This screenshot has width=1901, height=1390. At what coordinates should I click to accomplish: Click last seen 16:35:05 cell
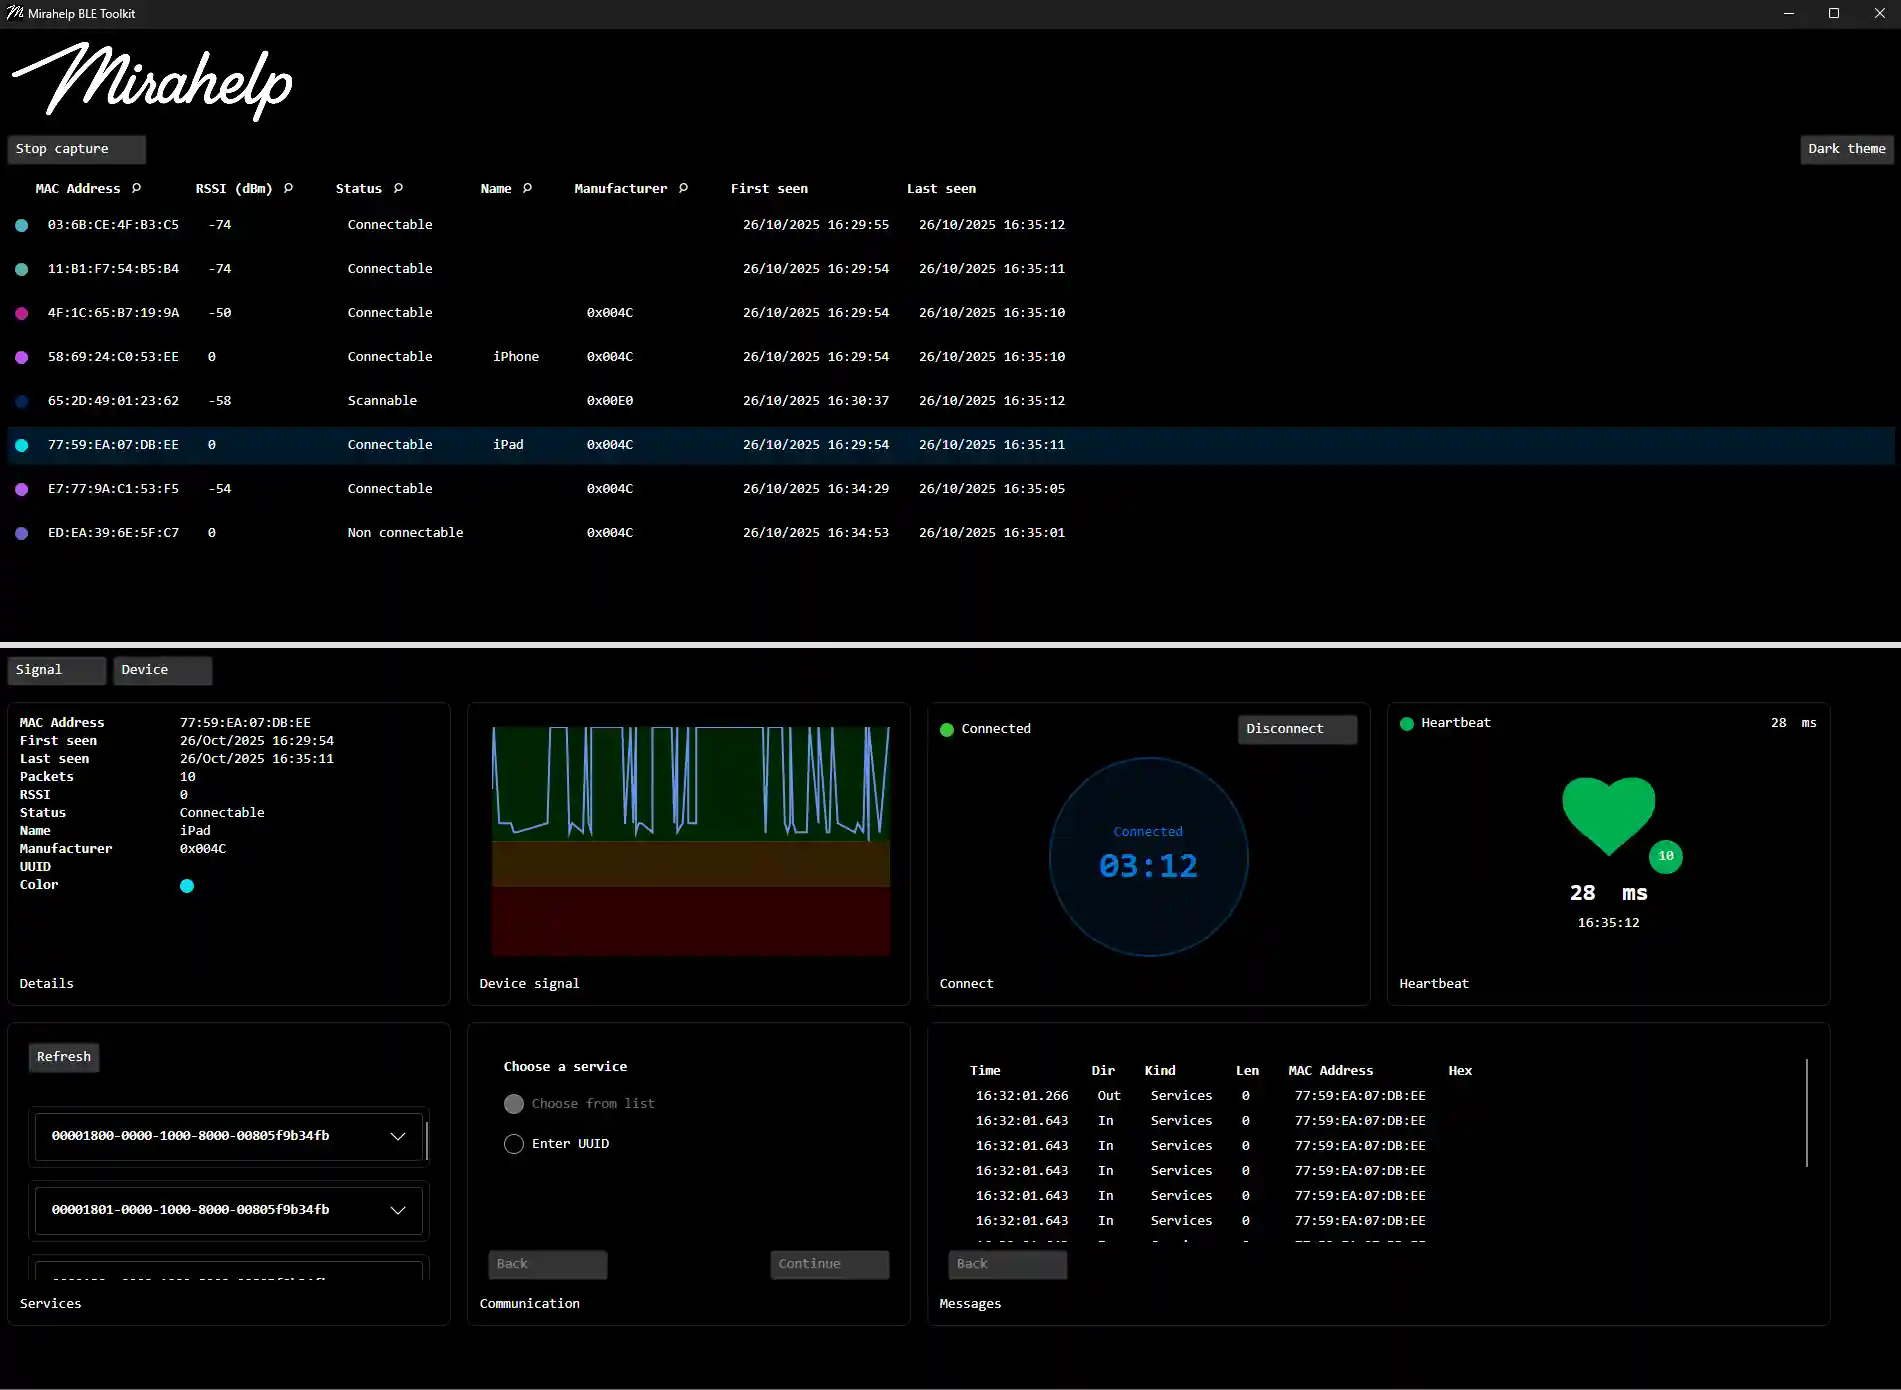tap(992, 489)
